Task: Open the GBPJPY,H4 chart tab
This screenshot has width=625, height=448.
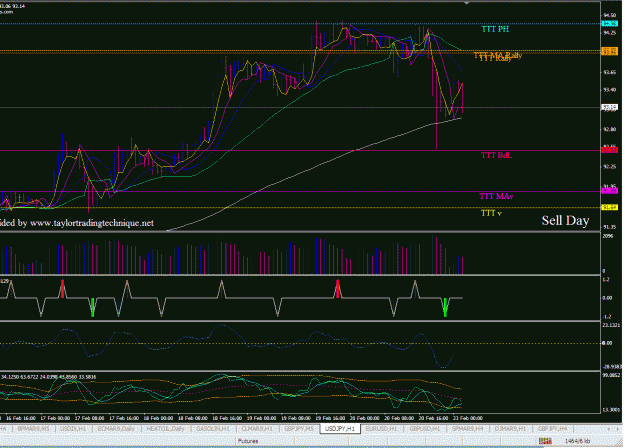Action: tap(552, 429)
